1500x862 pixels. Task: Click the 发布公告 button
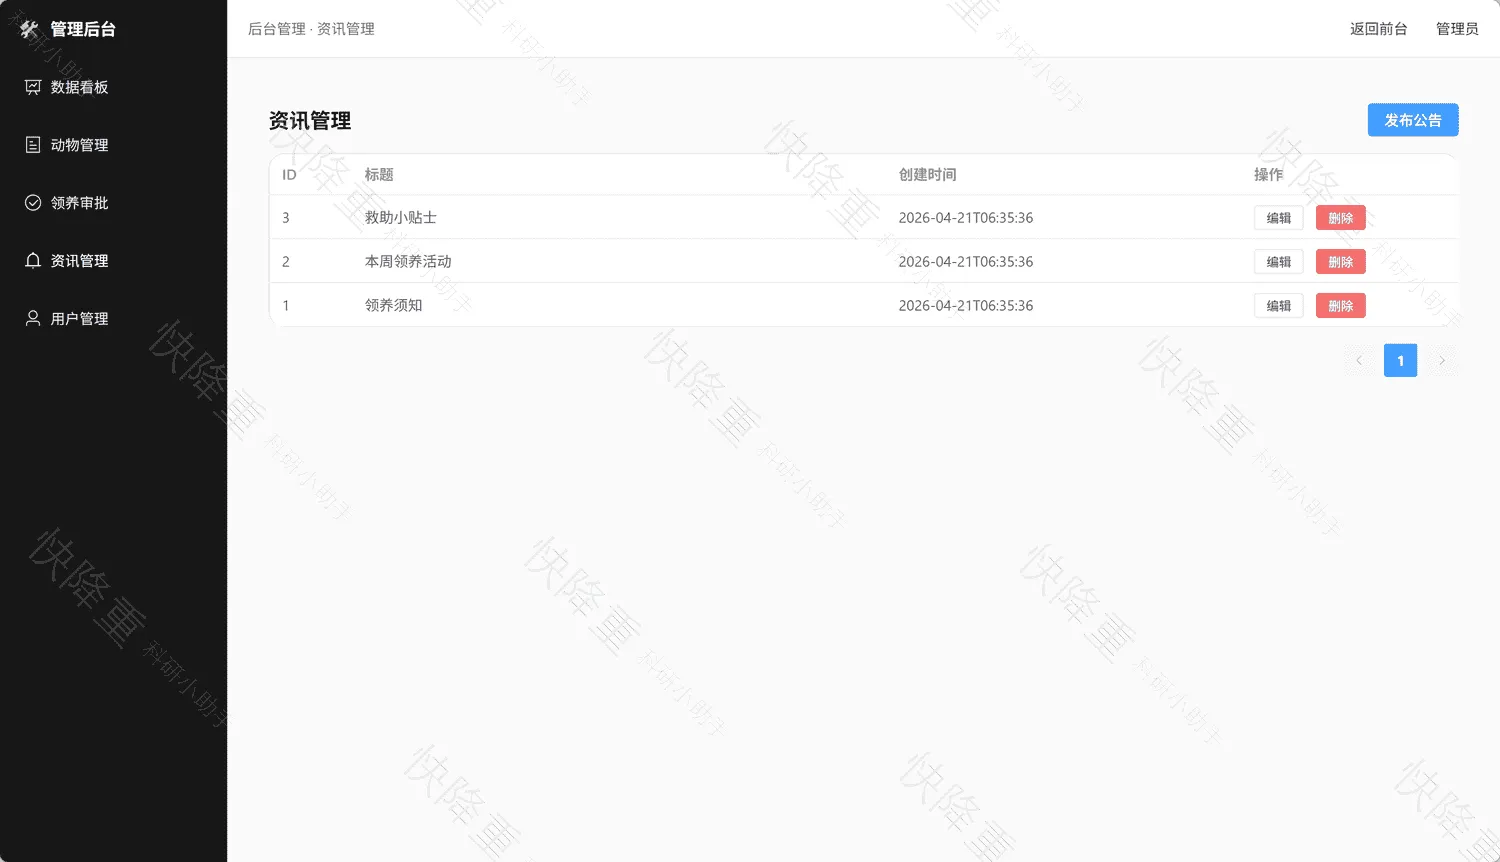[1413, 120]
